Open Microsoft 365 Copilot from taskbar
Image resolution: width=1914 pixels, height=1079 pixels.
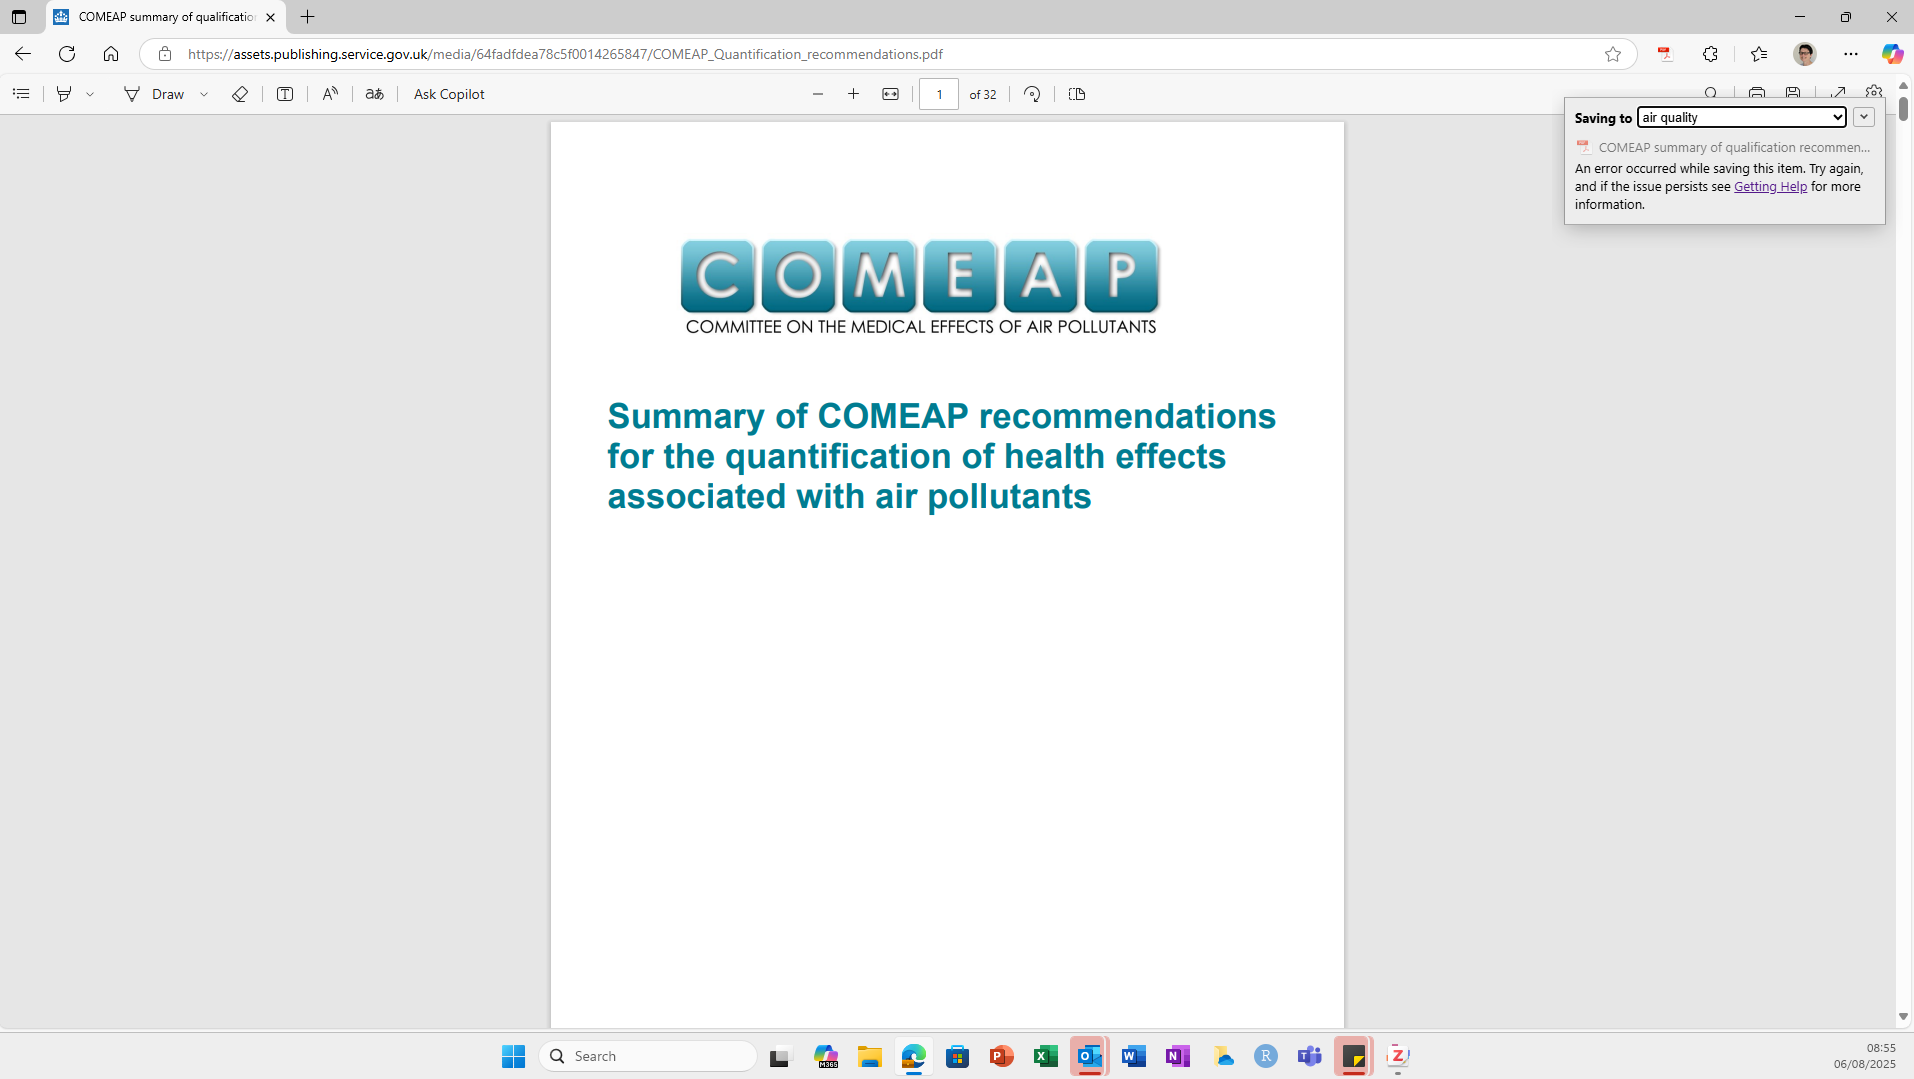(826, 1056)
